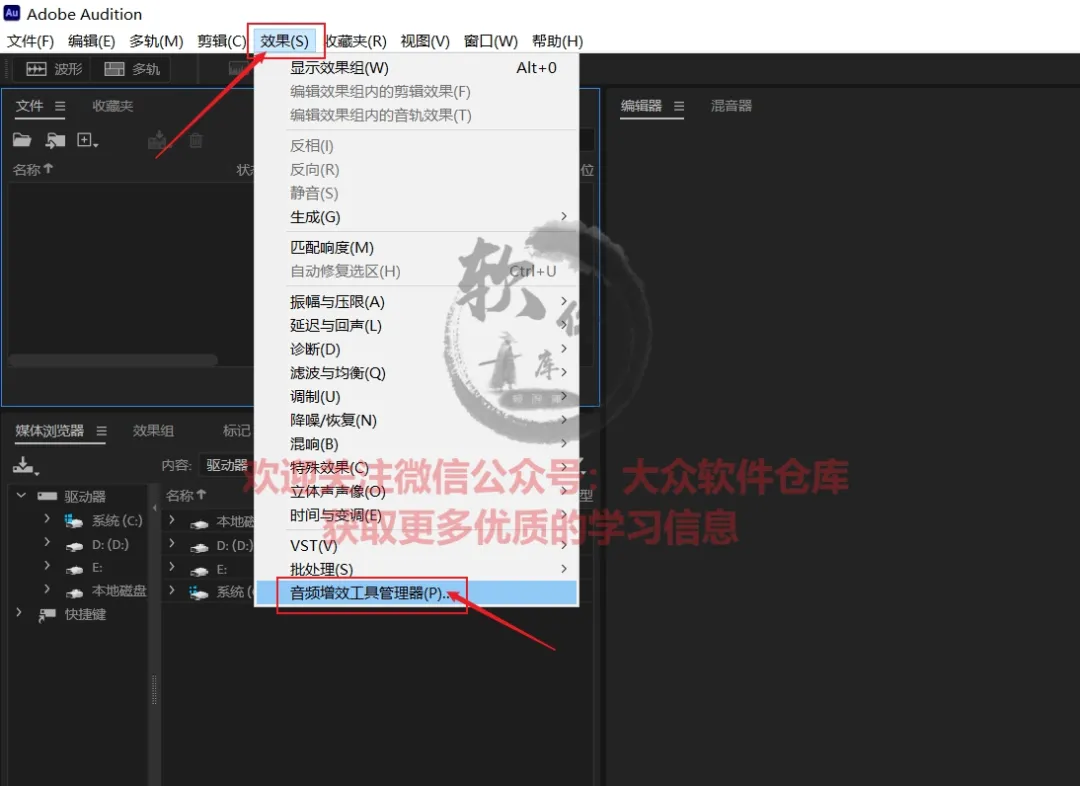The height and width of the screenshot is (786, 1080).
Task: Open the 内容 驱动器 dropdown
Action: [x=227, y=466]
